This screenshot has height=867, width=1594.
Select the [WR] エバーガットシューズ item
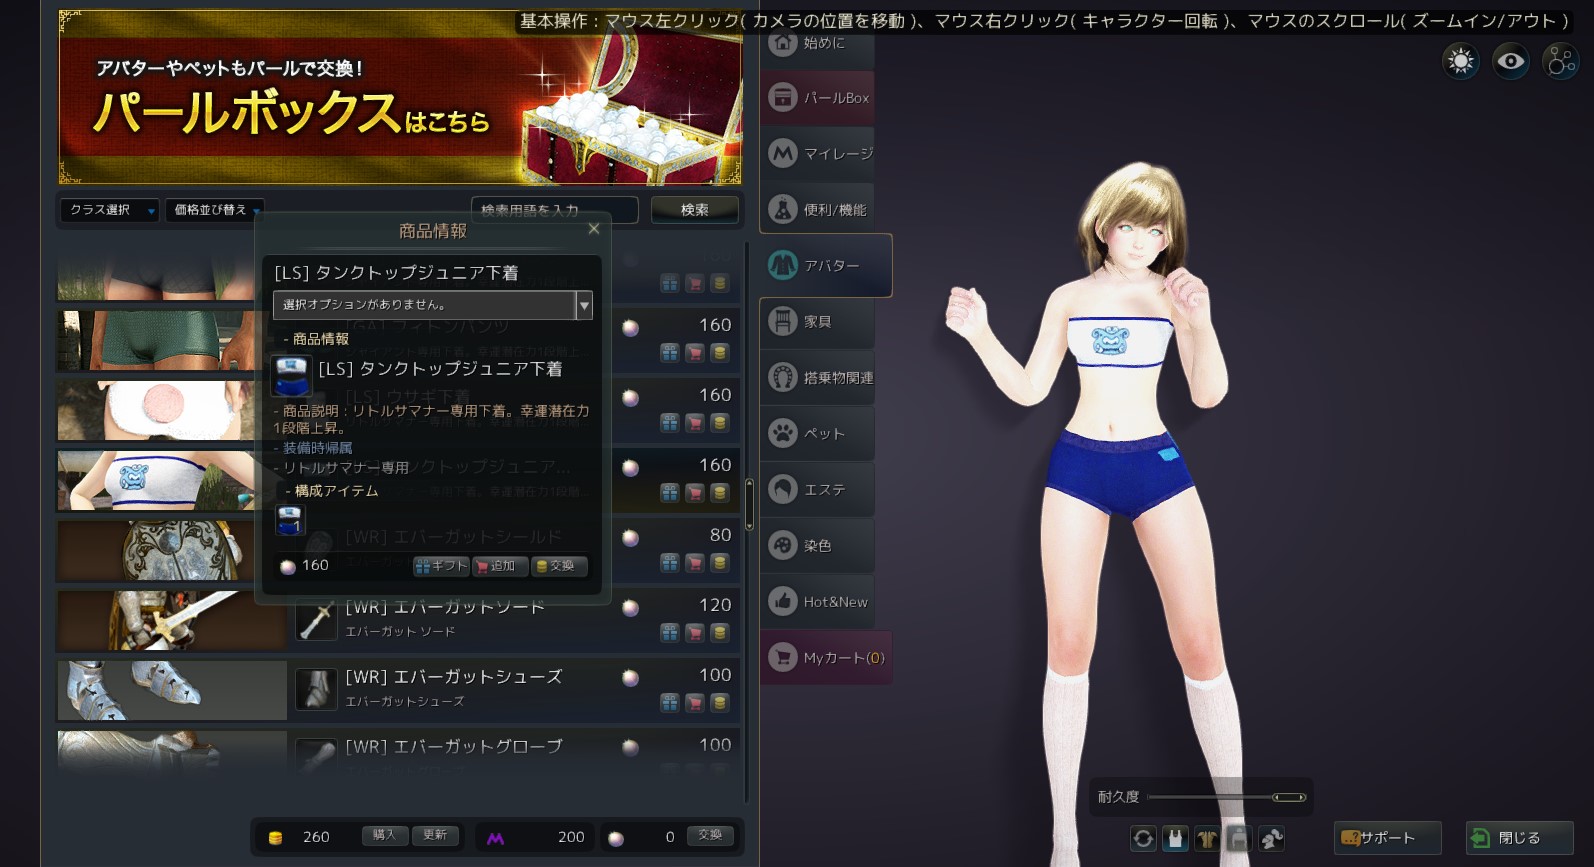[453, 677]
